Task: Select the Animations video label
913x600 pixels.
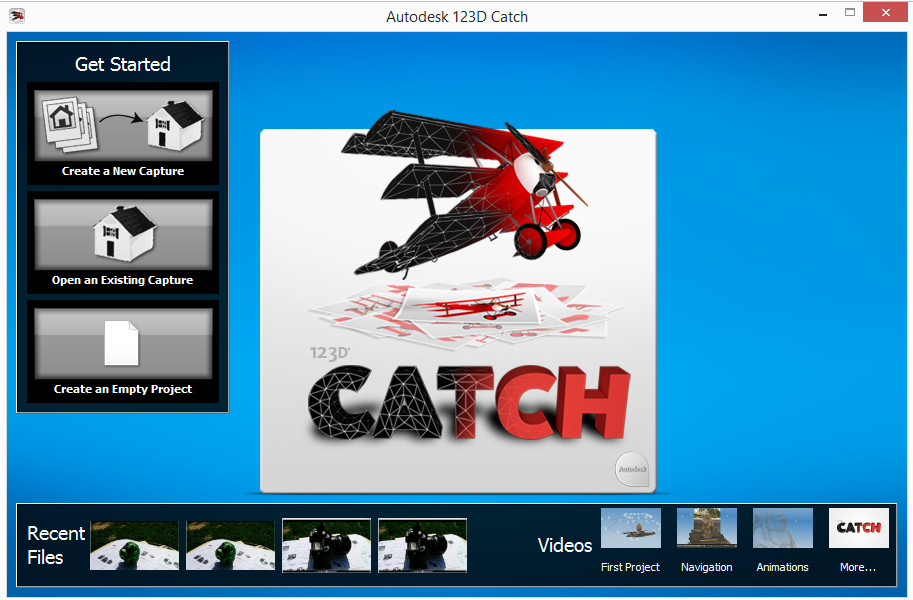Action: click(x=782, y=567)
